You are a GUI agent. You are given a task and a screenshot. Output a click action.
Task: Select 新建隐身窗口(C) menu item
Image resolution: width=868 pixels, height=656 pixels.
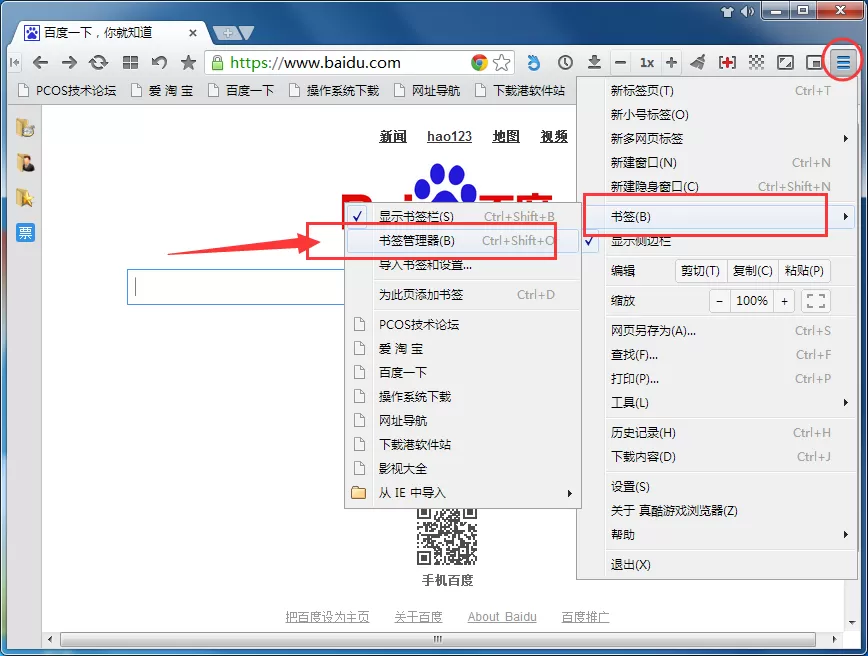click(x=717, y=187)
